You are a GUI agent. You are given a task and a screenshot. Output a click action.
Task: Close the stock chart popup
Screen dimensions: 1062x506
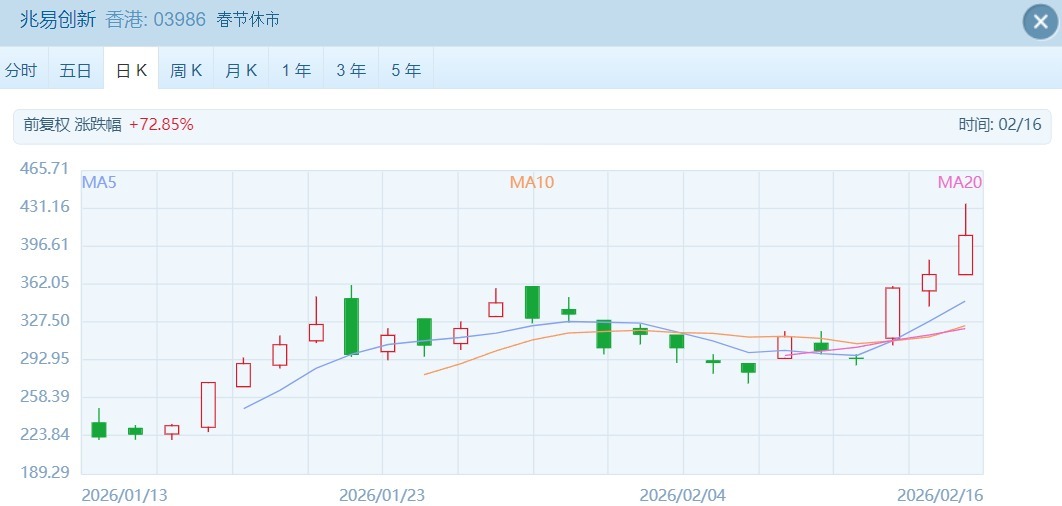click(x=1040, y=22)
